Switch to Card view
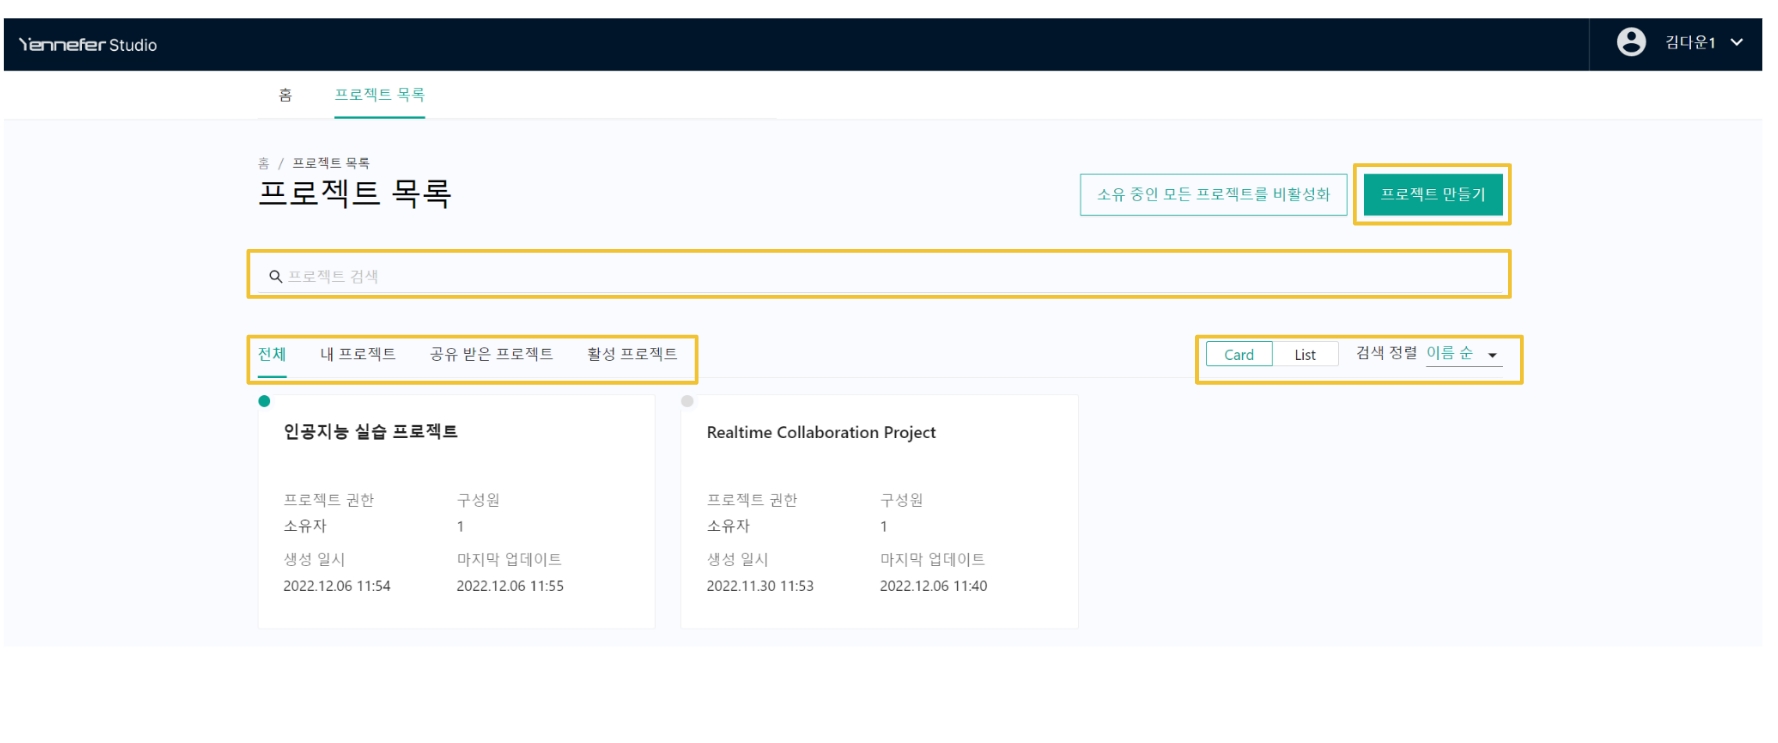The width and height of the screenshot is (1778, 743). (x=1238, y=355)
